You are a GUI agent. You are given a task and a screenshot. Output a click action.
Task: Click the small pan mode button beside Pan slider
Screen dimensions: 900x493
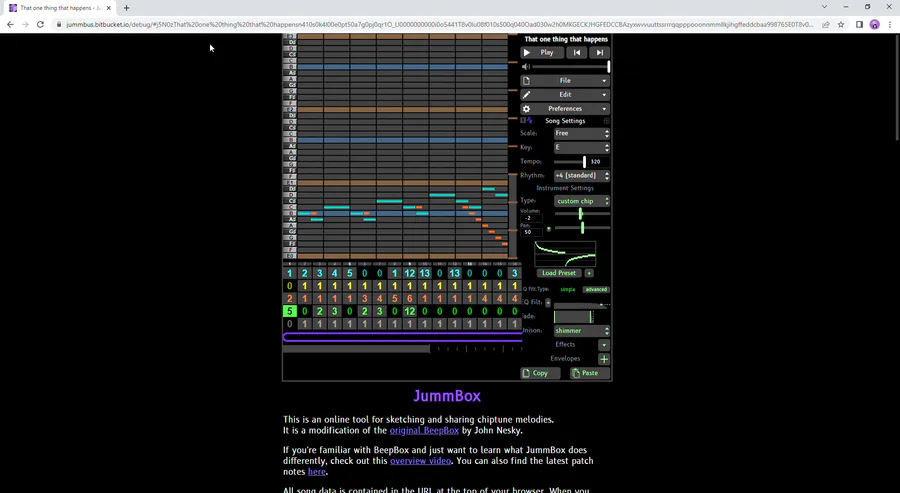549,229
